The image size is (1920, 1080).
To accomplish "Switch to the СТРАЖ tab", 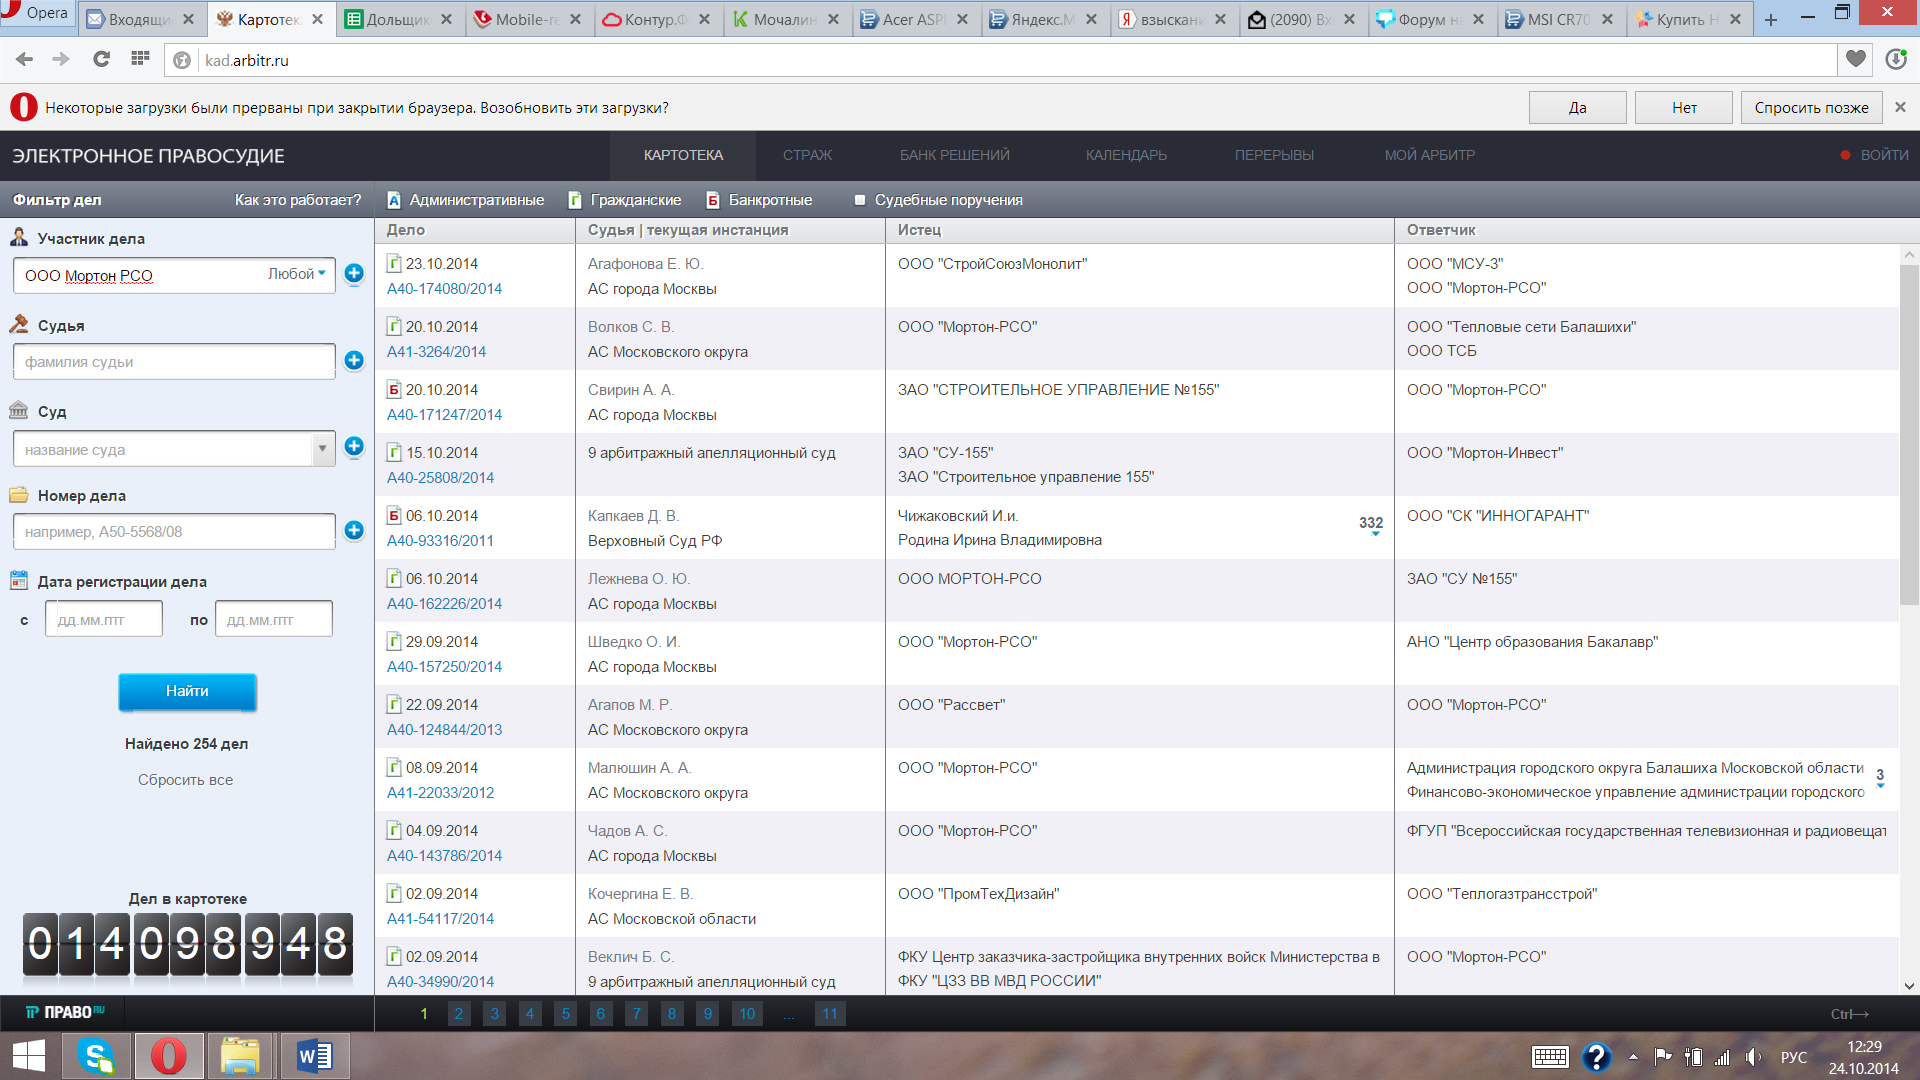I will [807, 155].
